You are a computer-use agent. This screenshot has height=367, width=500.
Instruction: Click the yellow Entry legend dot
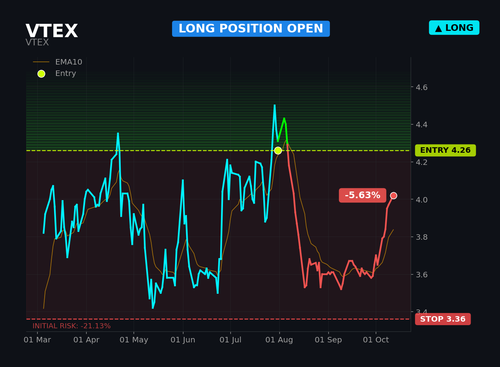tap(41, 74)
